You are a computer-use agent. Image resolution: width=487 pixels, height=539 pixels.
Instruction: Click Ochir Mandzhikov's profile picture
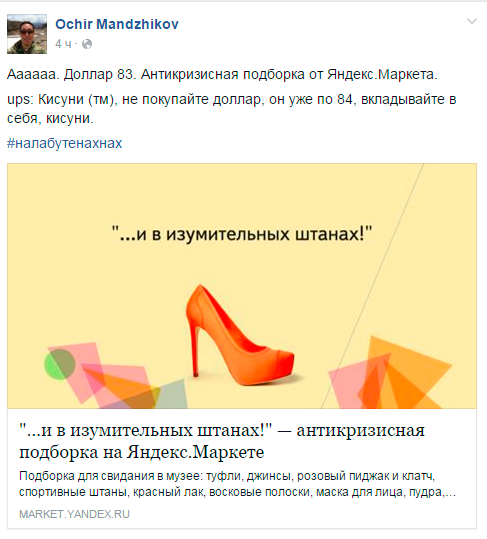[27, 34]
